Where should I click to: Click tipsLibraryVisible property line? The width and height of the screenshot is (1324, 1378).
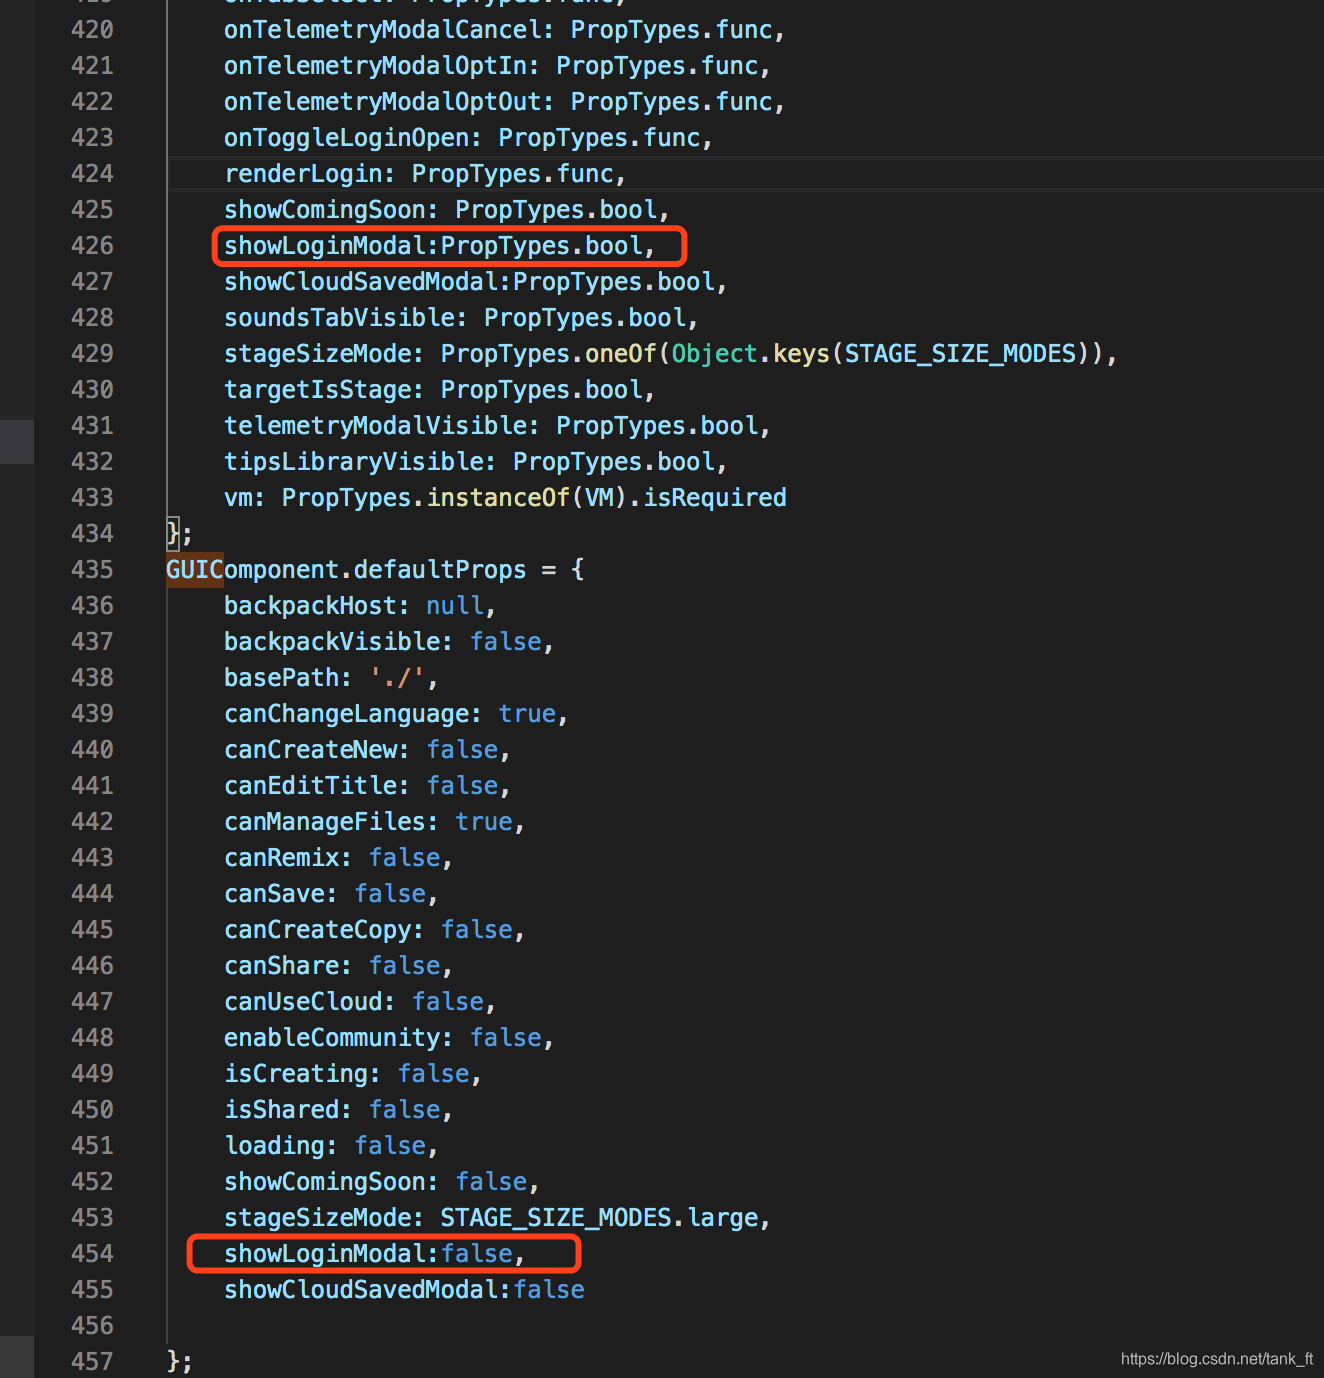tap(475, 462)
